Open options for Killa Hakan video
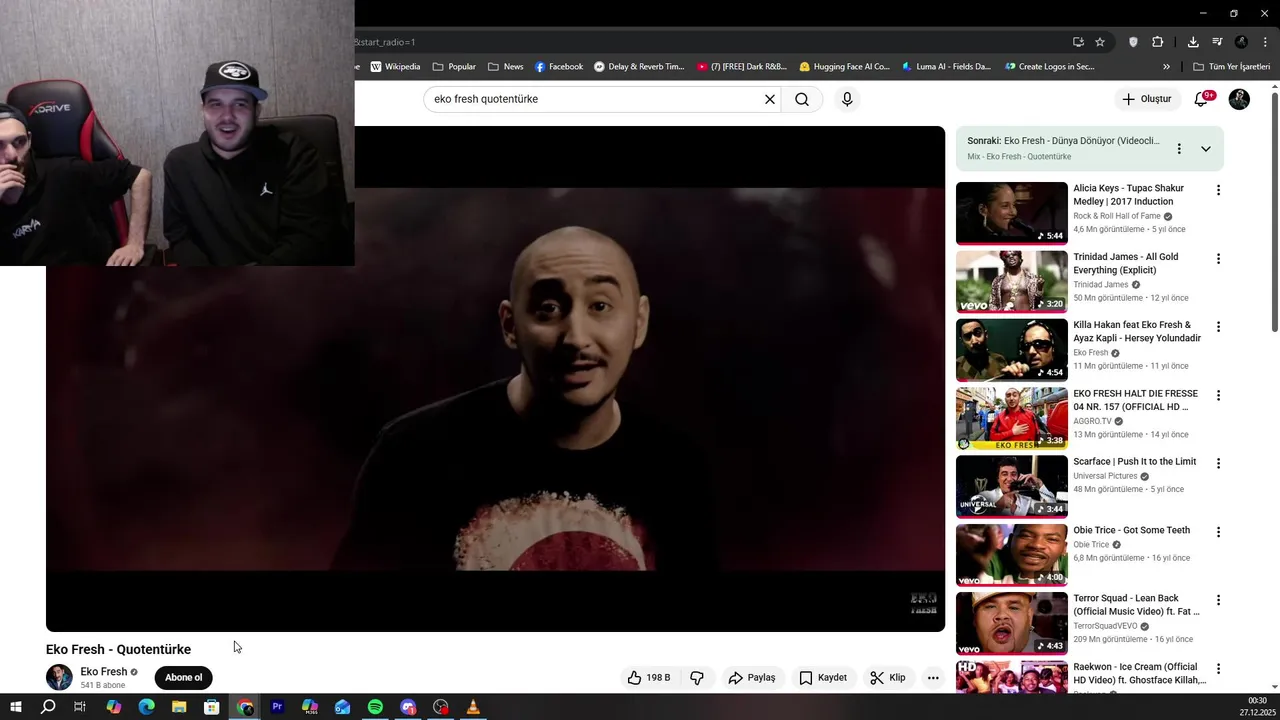This screenshot has width=1280, height=720. click(x=1218, y=327)
